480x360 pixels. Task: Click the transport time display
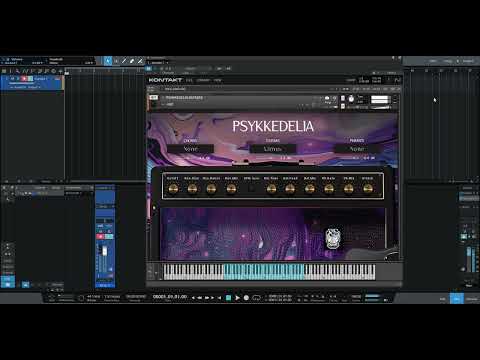pyautogui.click(x=170, y=296)
